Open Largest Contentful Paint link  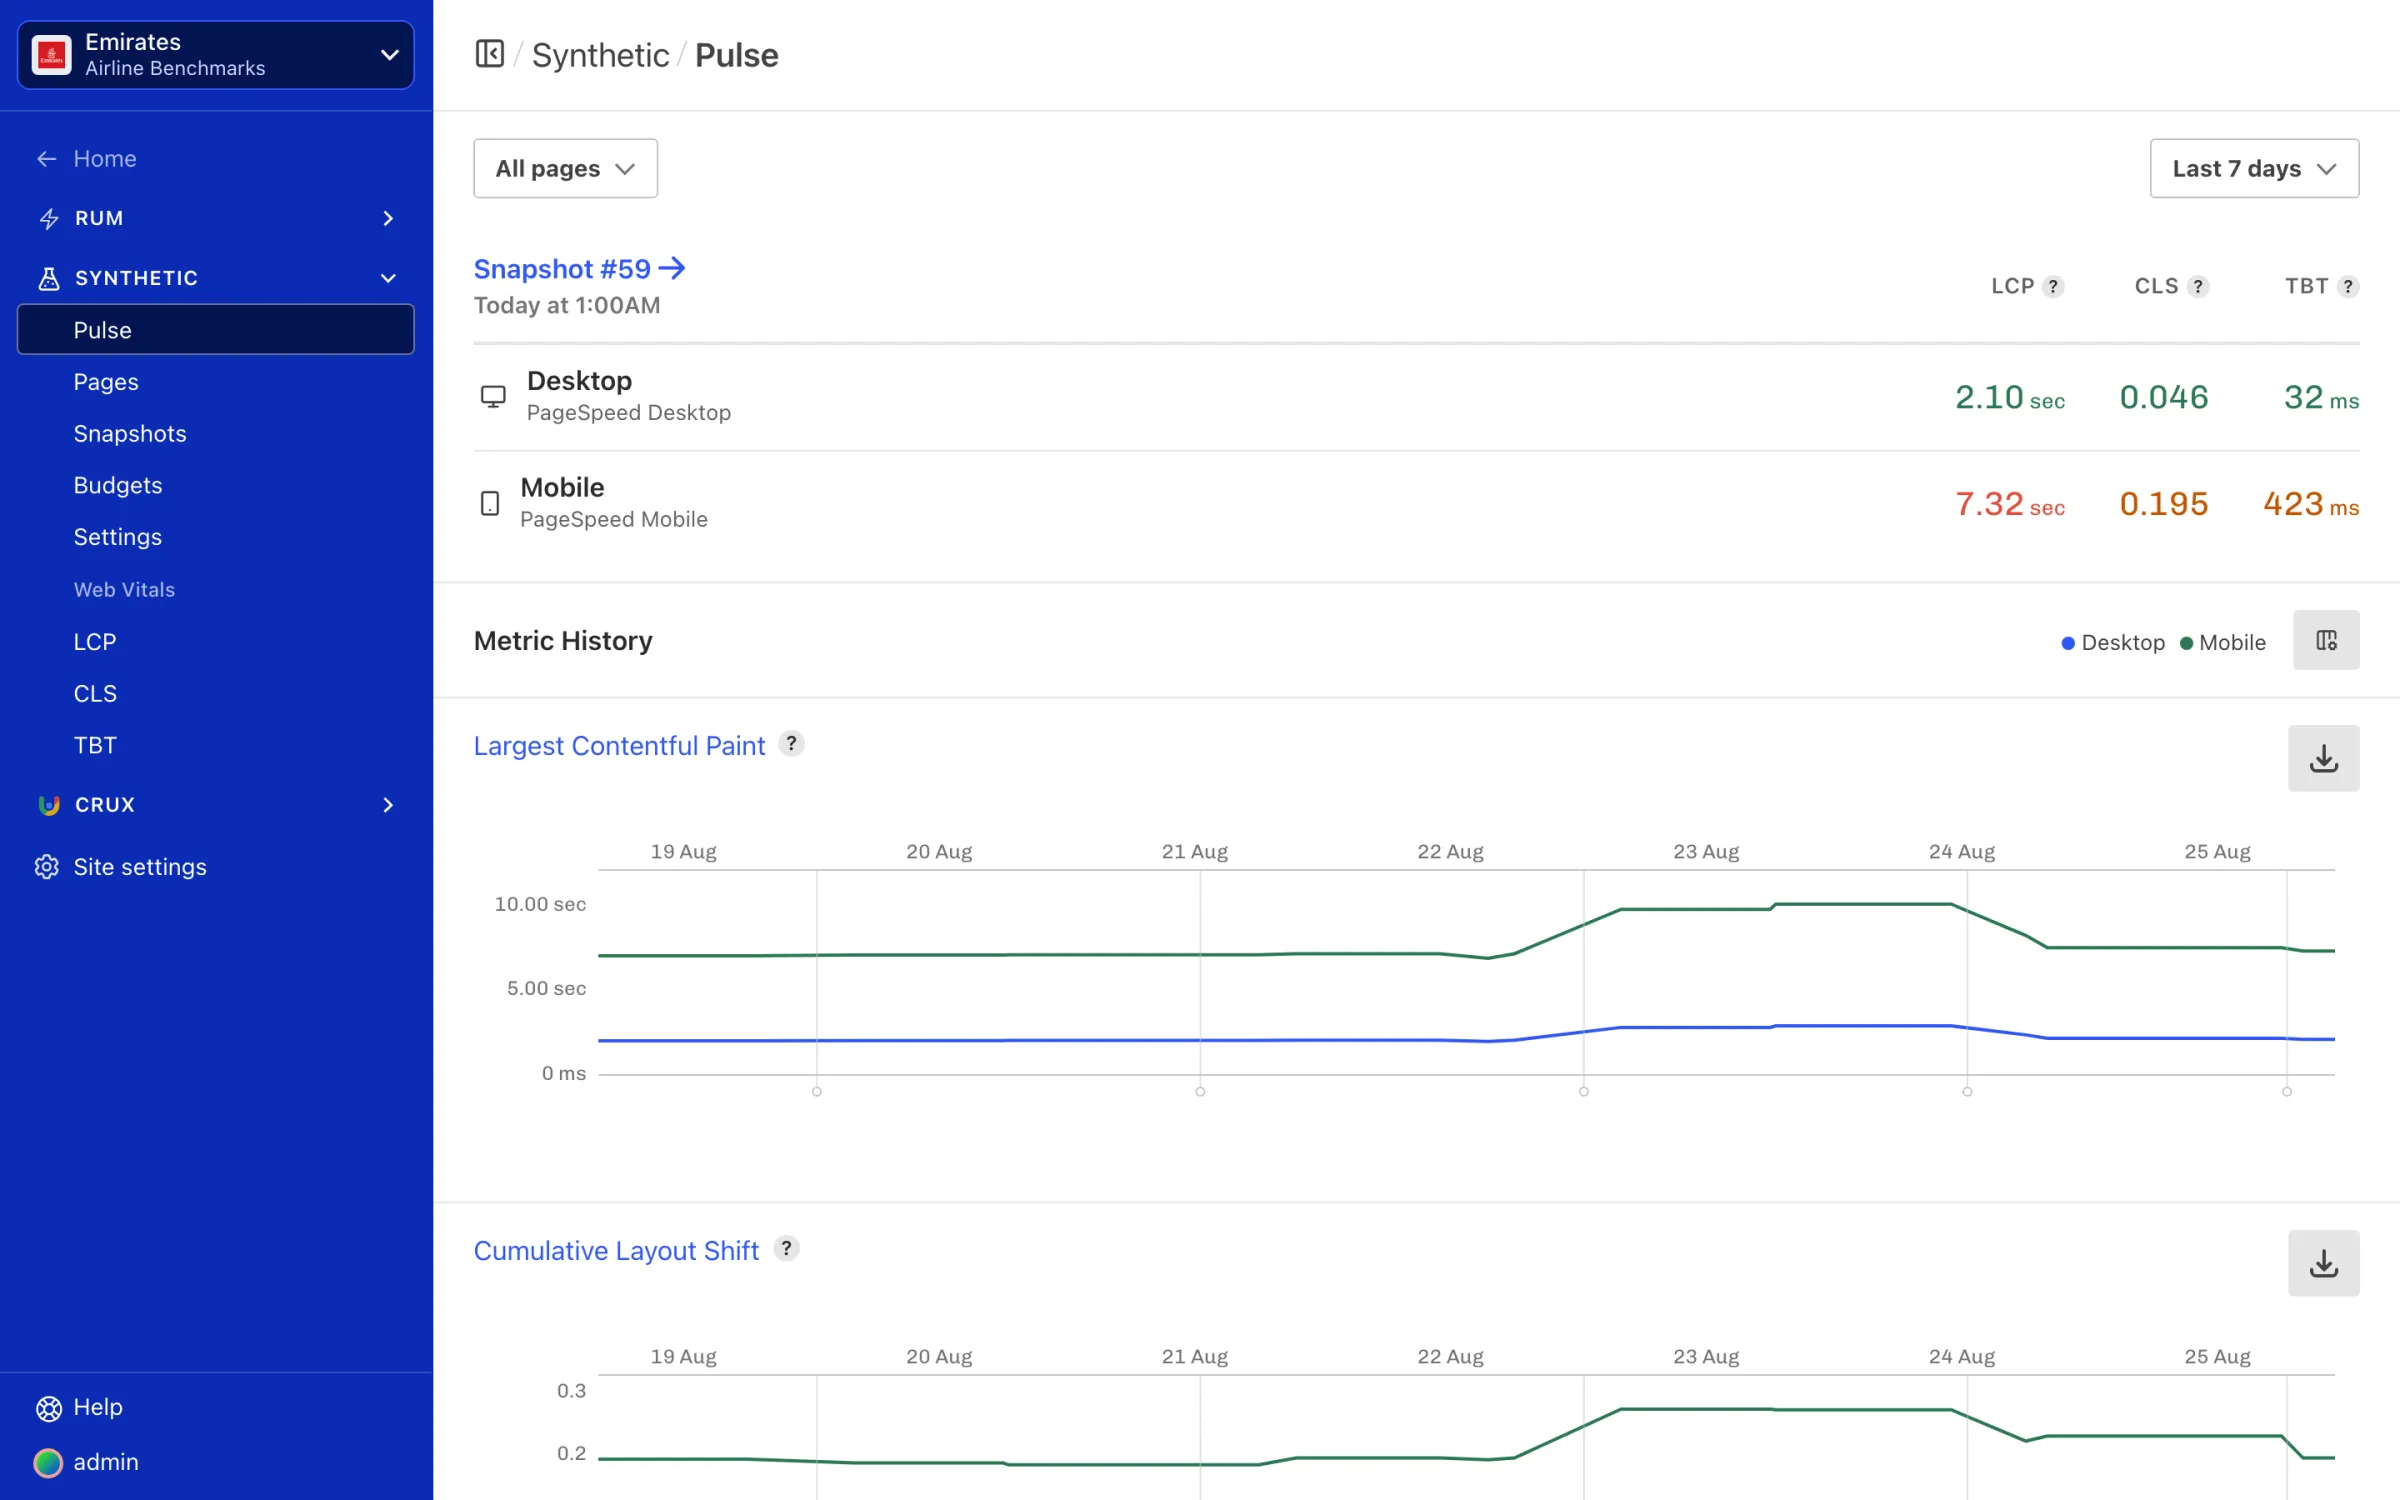click(619, 746)
